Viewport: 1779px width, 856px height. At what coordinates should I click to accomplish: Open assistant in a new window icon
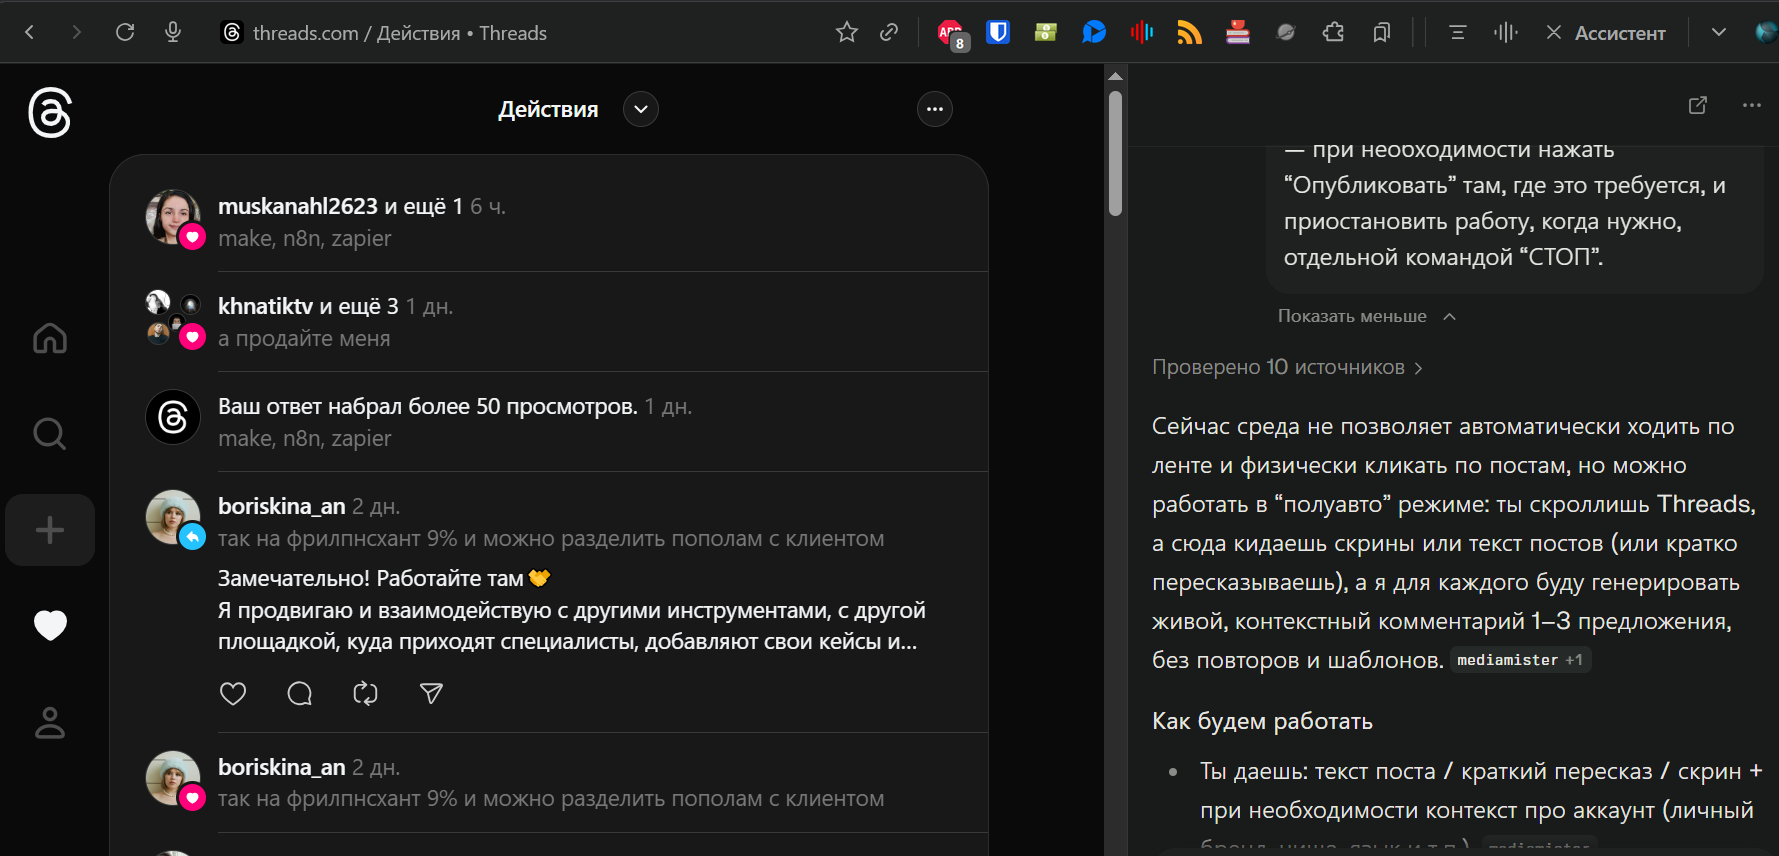(1698, 105)
